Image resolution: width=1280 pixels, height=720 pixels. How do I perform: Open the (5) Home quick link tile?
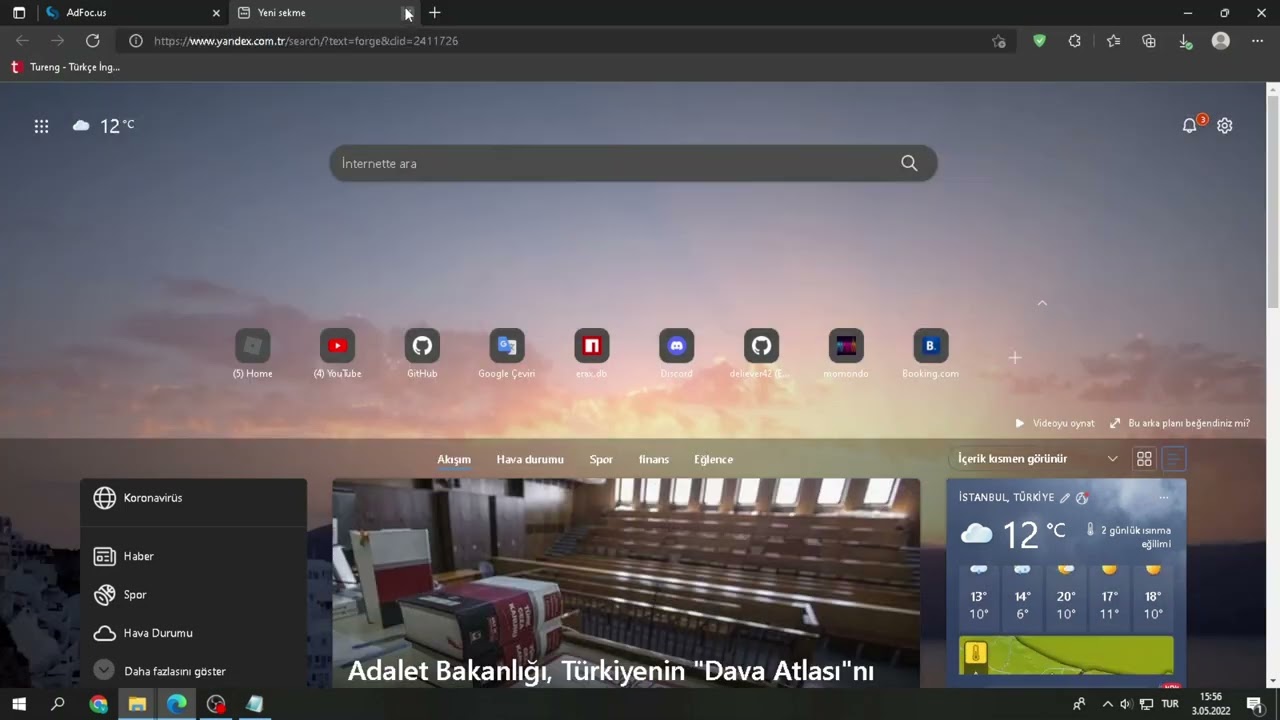pos(253,354)
